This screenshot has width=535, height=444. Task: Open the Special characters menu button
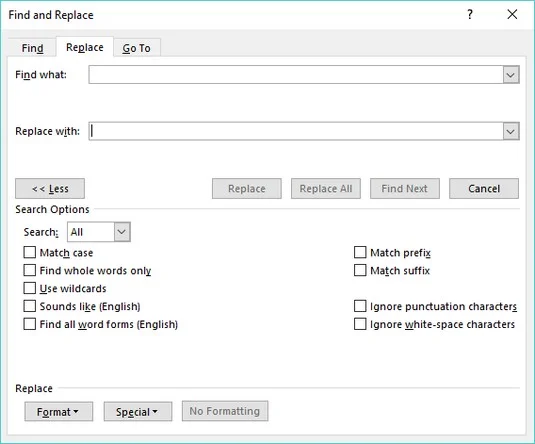(x=138, y=412)
